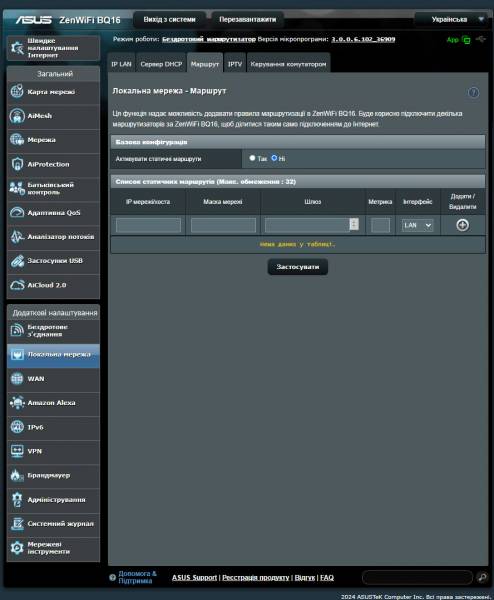This screenshot has height=600, width=494.
Task: Click the AiMesh status icon beside App
Action: point(466,40)
